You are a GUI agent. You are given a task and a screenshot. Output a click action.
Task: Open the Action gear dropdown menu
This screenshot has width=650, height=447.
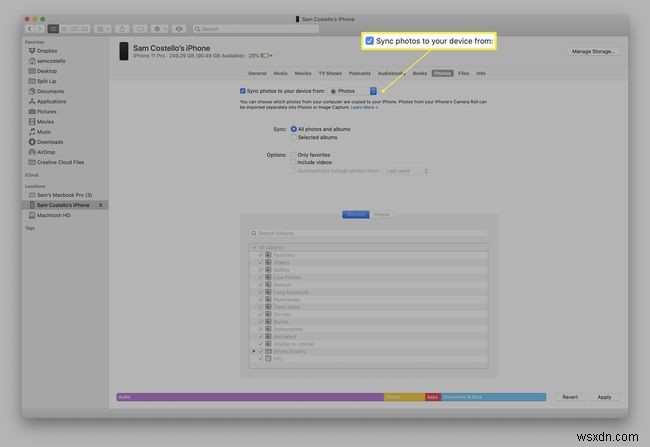160,29
